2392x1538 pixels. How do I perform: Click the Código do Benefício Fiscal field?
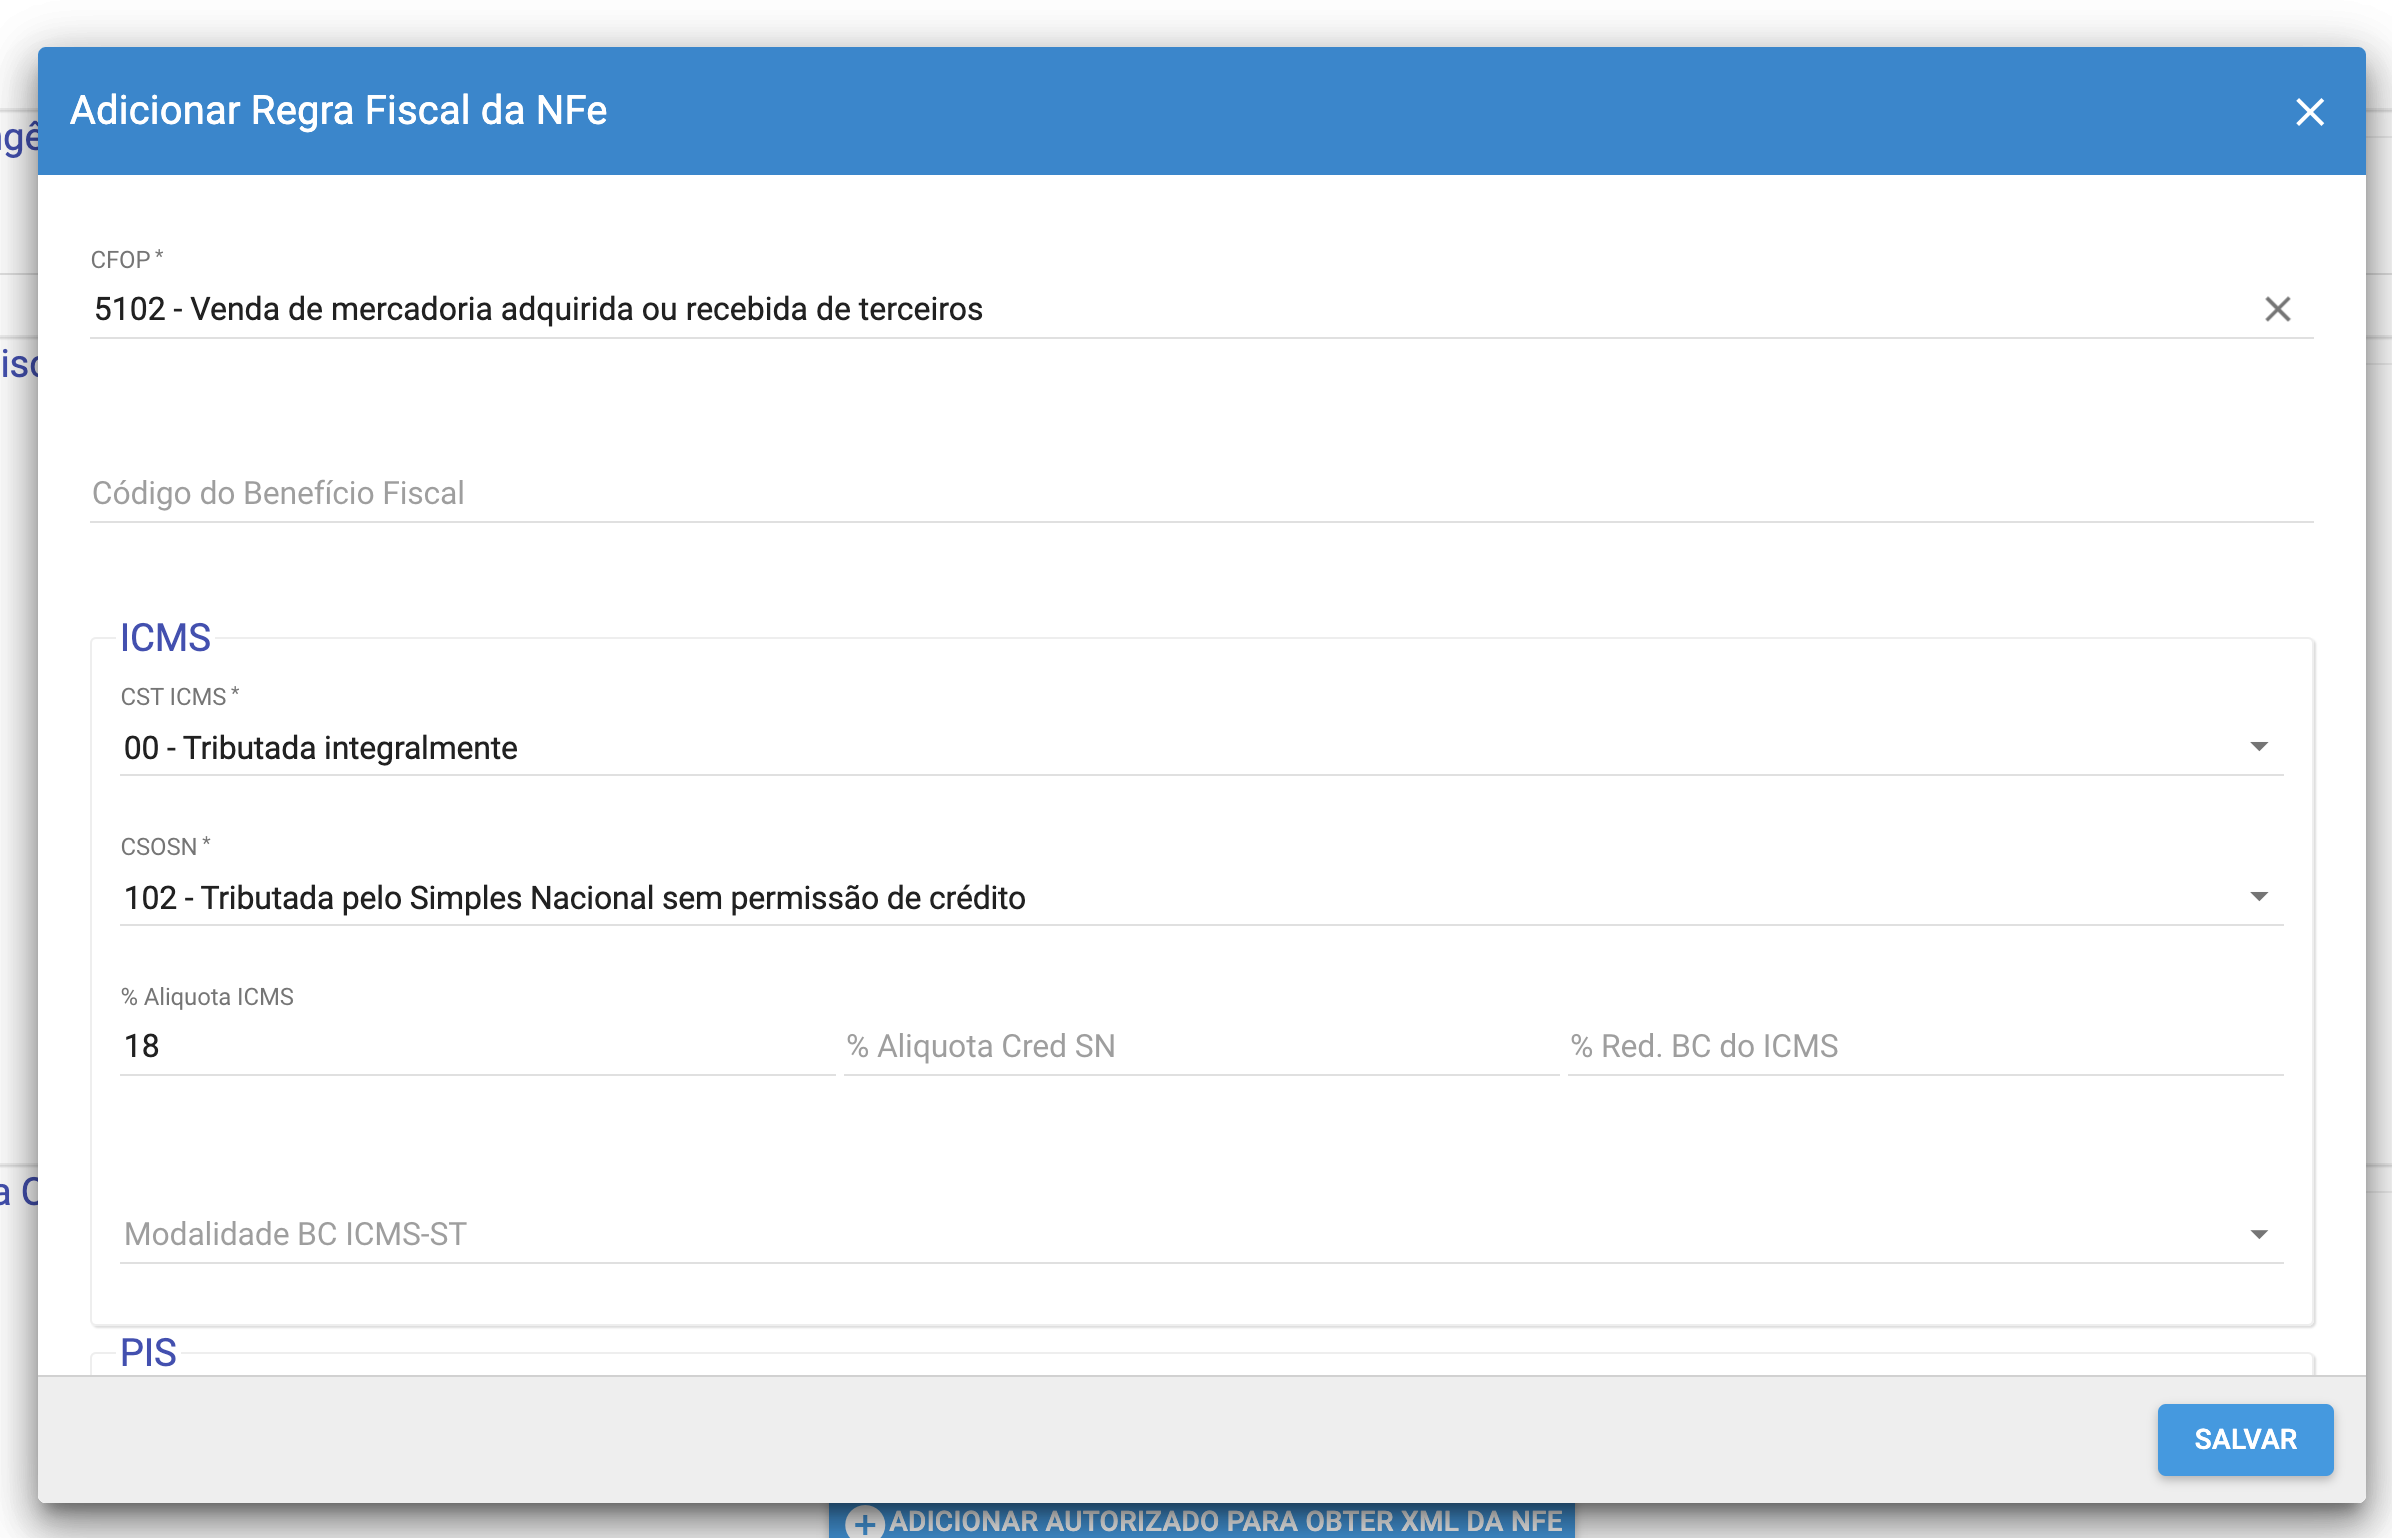[1201, 493]
